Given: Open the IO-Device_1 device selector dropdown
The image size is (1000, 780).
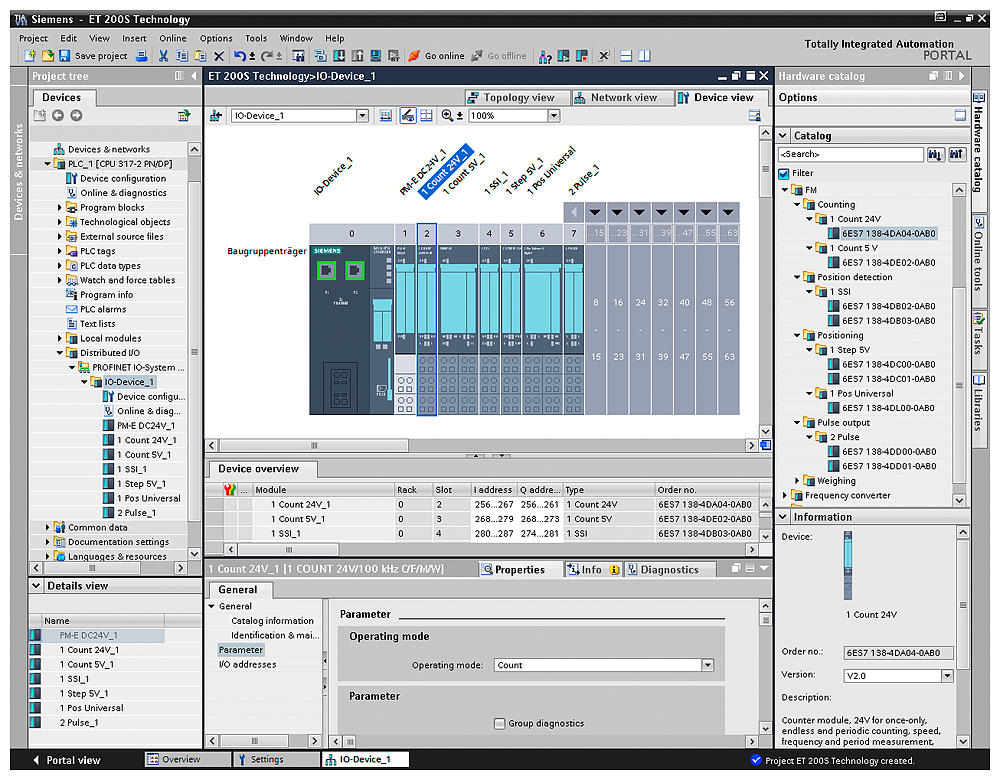Looking at the screenshot, I should click(362, 115).
